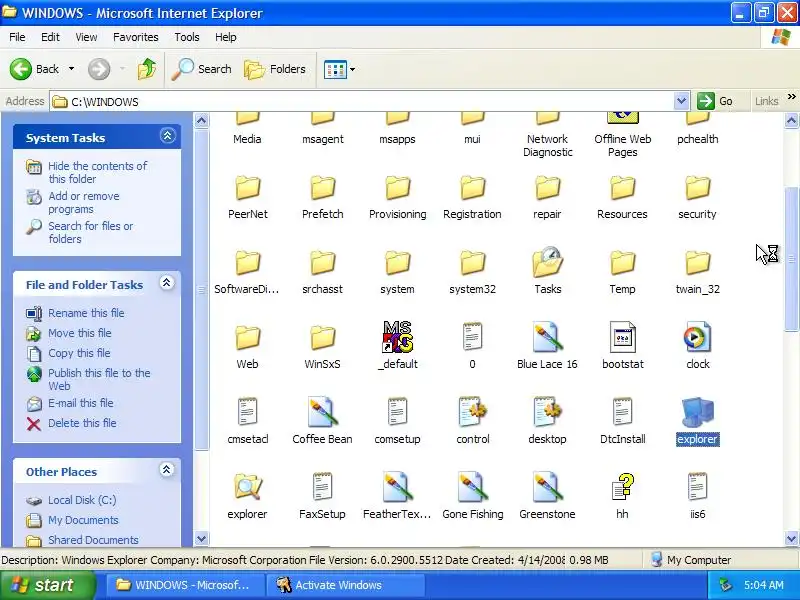Viewport: 800px width, 600px height.
Task: Select the Blue Lace 16 bitmap icon
Action: tap(547, 337)
